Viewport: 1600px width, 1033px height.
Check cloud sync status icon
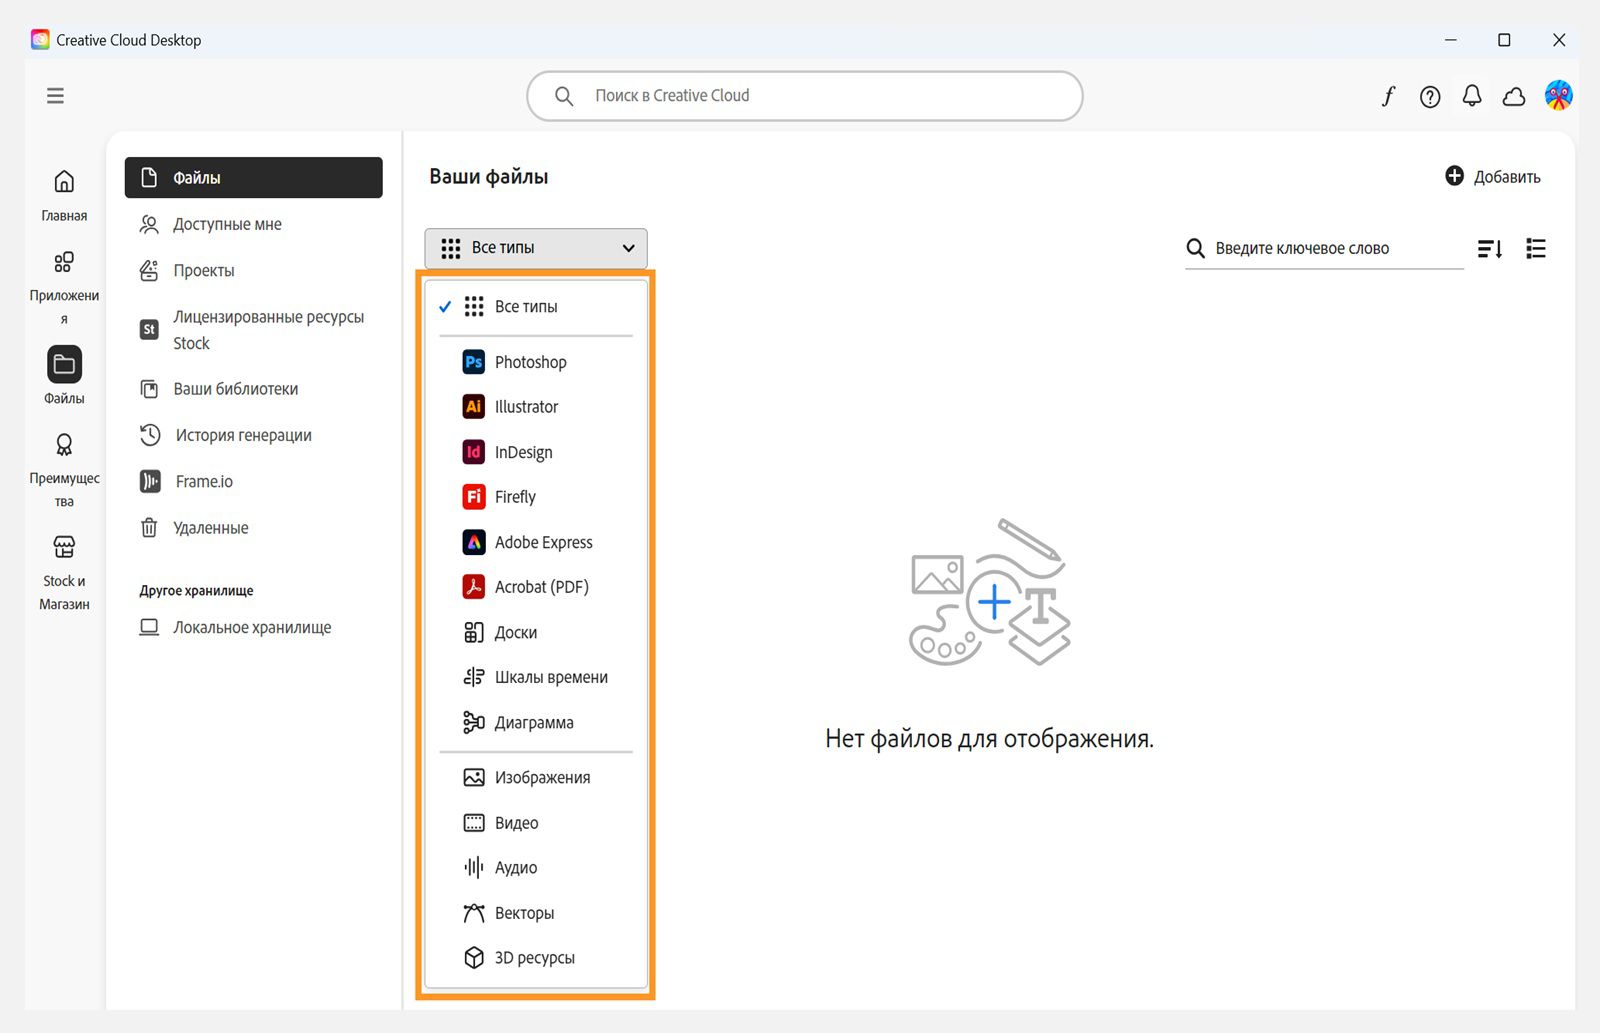click(1514, 96)
